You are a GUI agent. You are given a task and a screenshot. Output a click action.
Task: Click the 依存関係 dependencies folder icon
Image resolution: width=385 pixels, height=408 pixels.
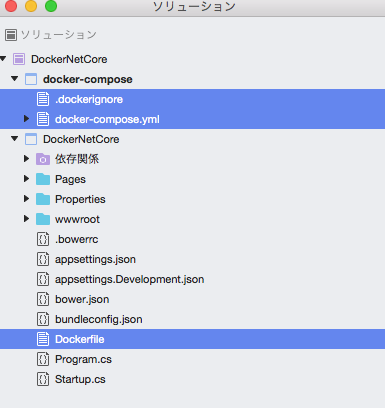(x=43, y=159)
